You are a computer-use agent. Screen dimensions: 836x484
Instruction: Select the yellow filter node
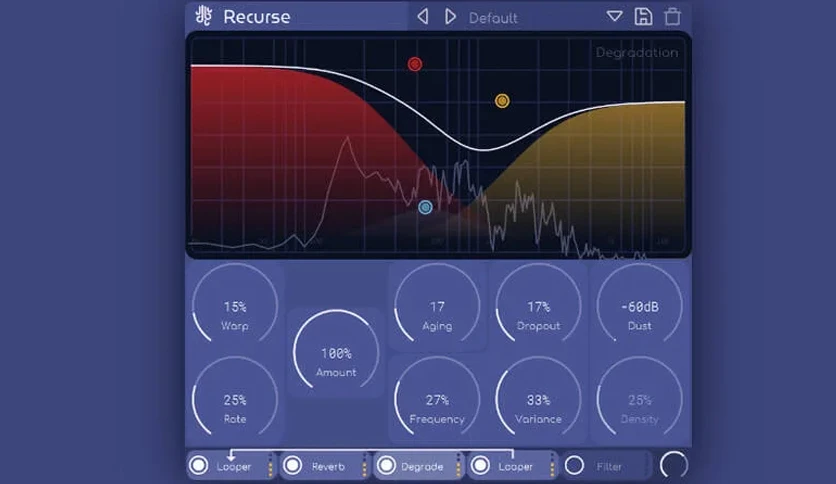tap(502, 101)
